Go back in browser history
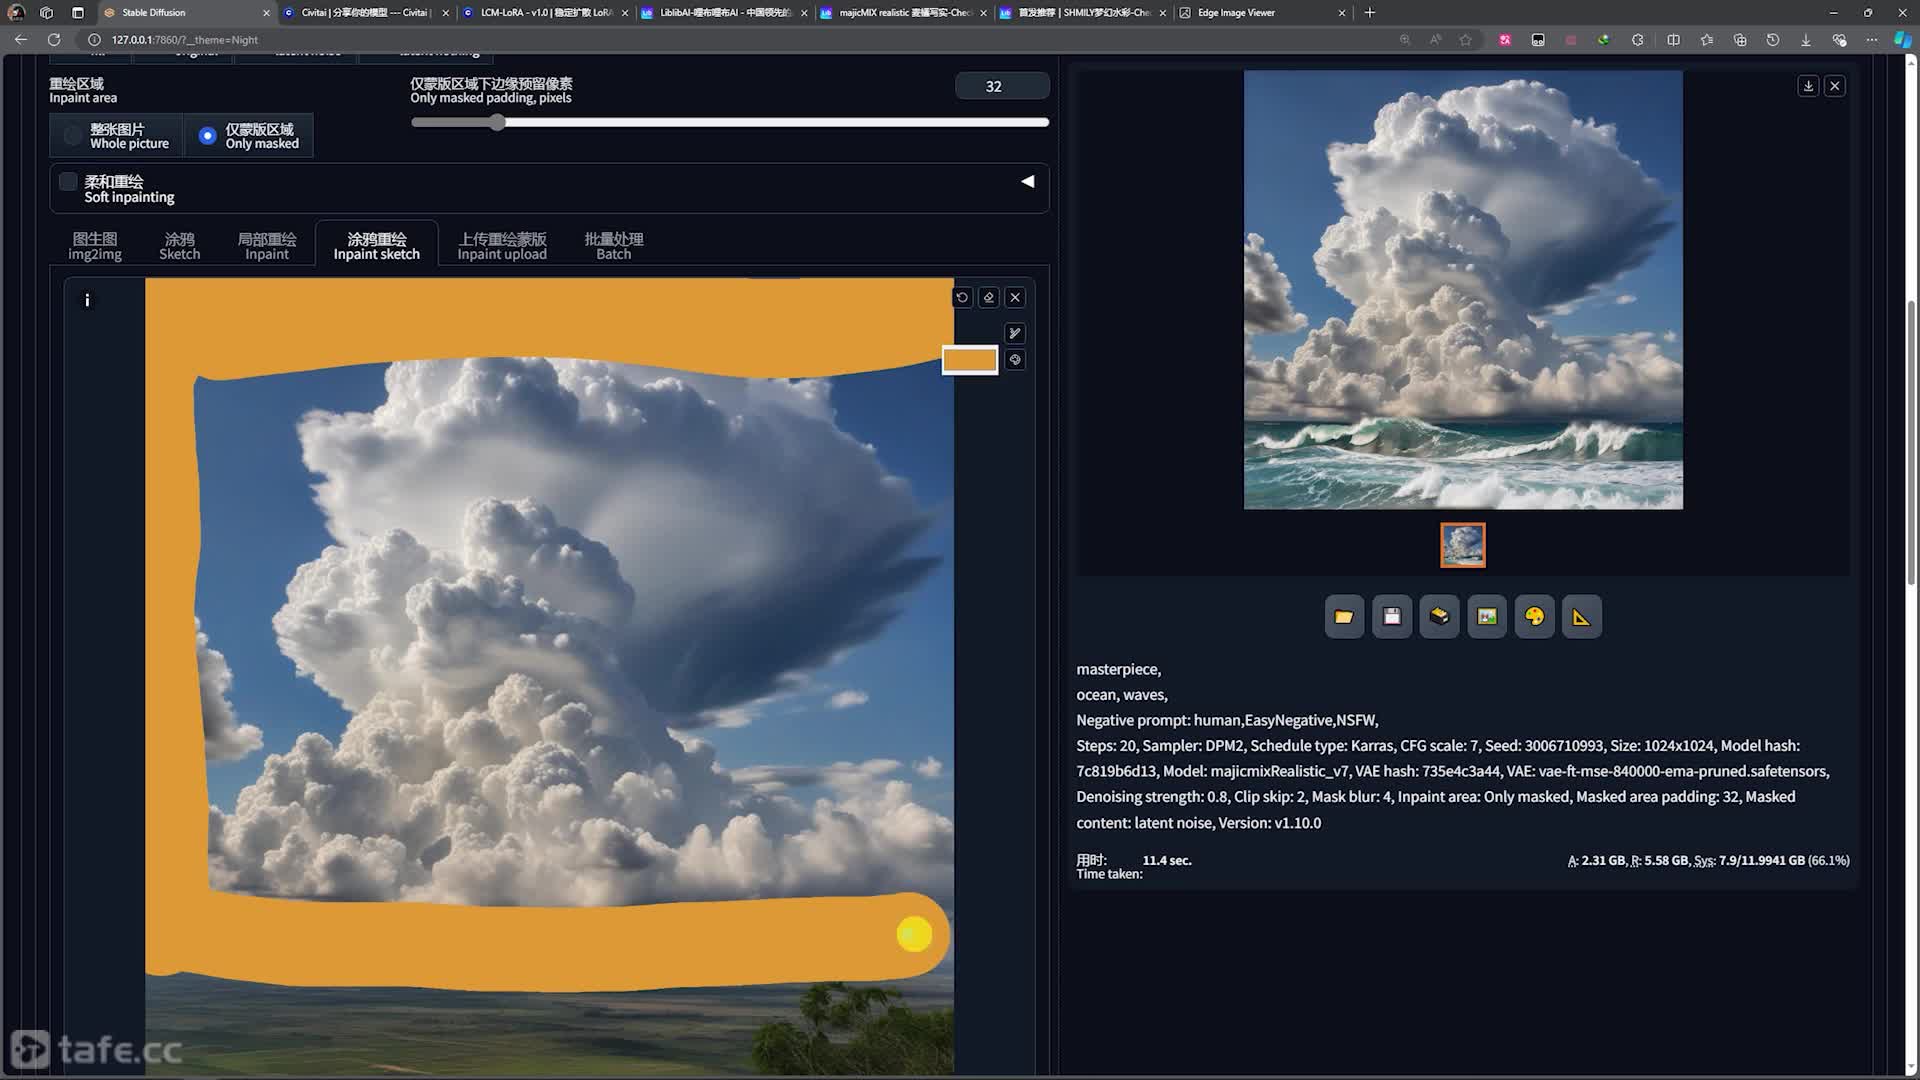Screen dimensions: 1920x1080 [21, 40]
